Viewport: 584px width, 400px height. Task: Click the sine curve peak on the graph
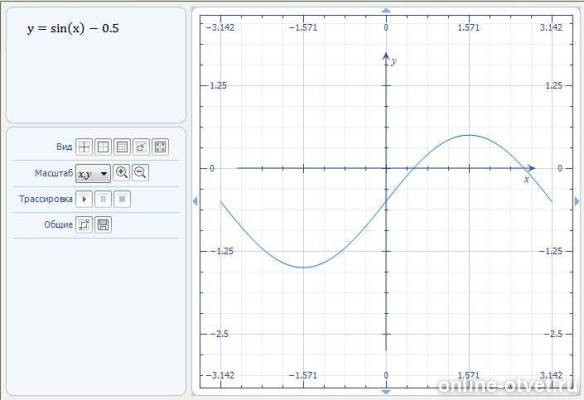(x=469, y=135)
